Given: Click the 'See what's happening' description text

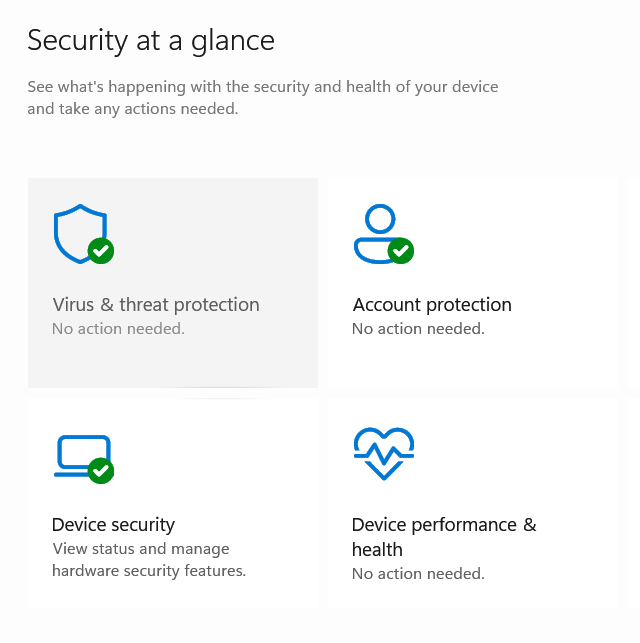Looking at the screenshot, I should [x=262, y=98].
